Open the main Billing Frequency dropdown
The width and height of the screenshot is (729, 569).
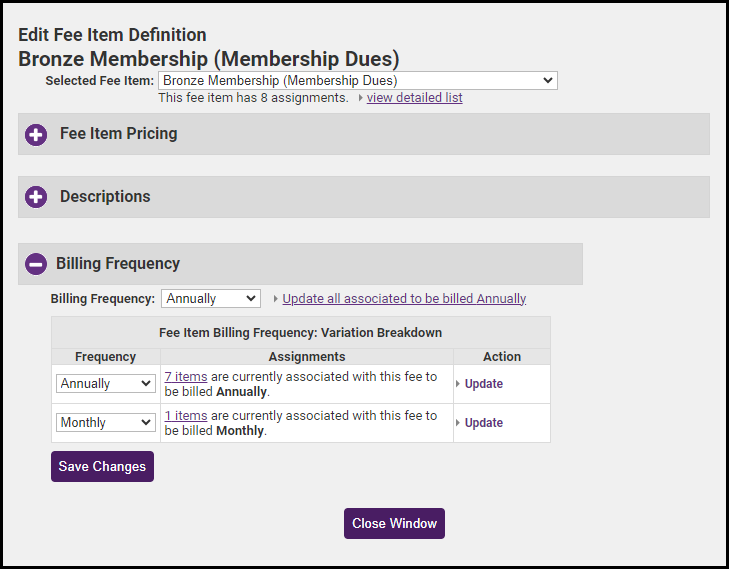click(210, 299)
